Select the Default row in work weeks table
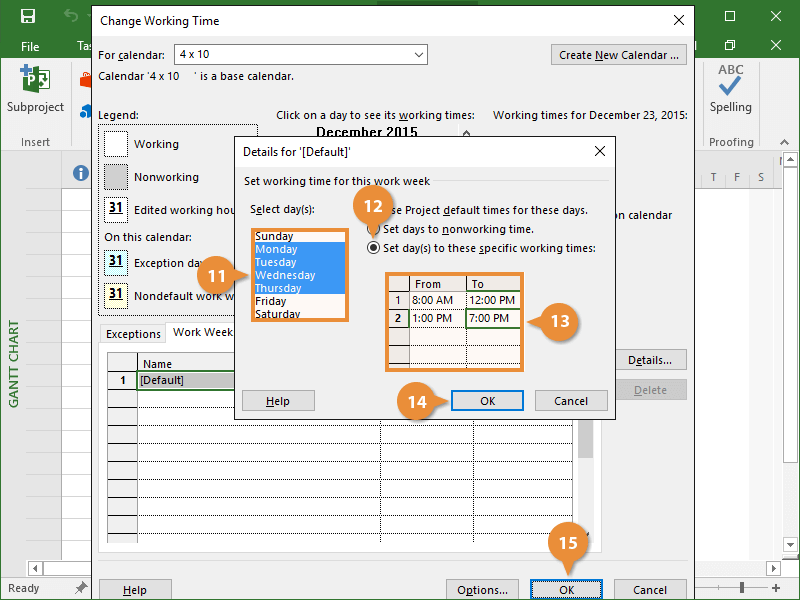The height and width of the screenshot is (600, 800). pyautogui.click(x=185, y=380)
